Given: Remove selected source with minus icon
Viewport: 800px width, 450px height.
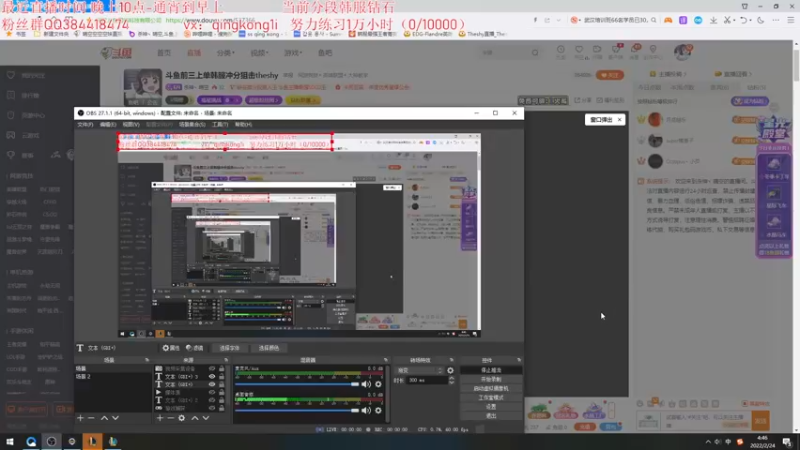Looking at the screenshot, I should pyautogui.click(x=170, y=418).
